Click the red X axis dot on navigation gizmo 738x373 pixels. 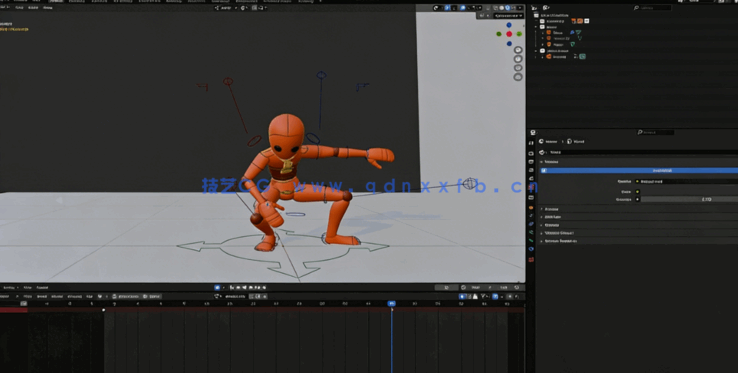(x=509, y=34)
